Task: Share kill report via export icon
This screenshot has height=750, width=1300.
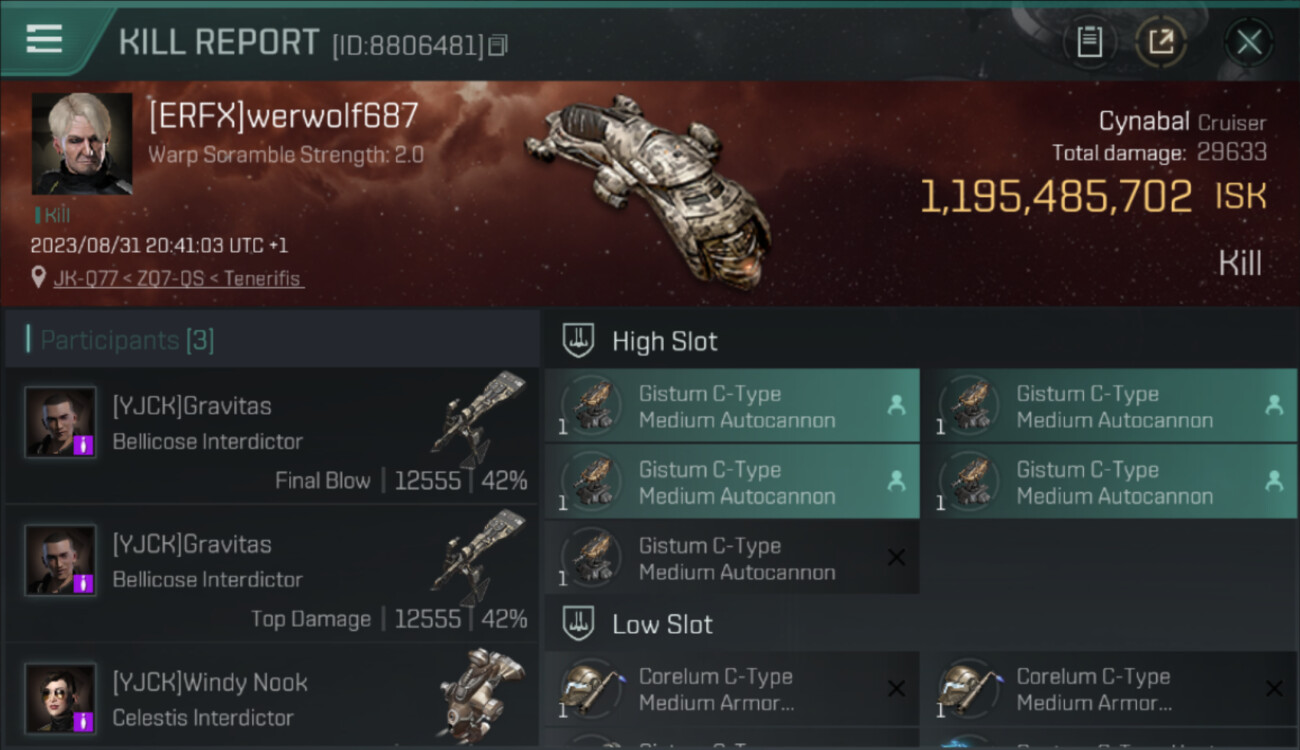Action: (x=1161, y=42)
